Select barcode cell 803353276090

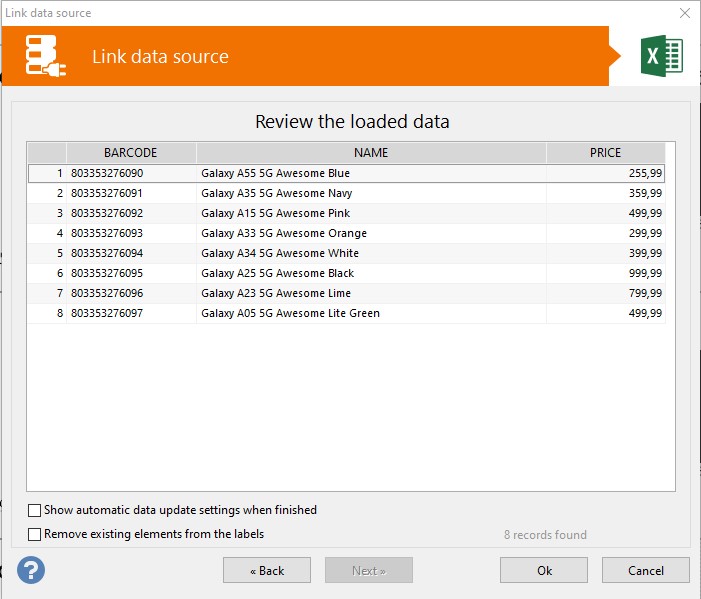pos(131,173)
